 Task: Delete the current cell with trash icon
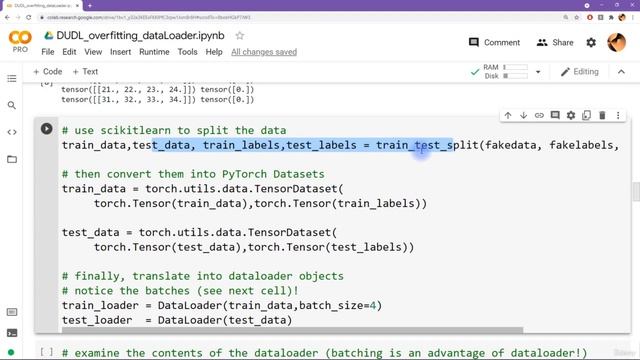coord(602,116)
